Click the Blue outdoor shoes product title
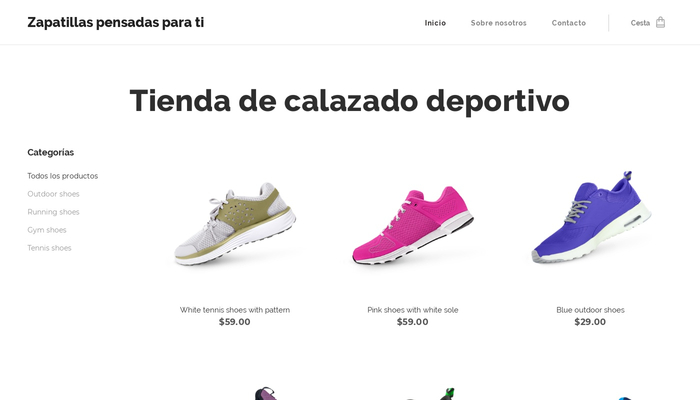700x400 pixels. point(590,310)
